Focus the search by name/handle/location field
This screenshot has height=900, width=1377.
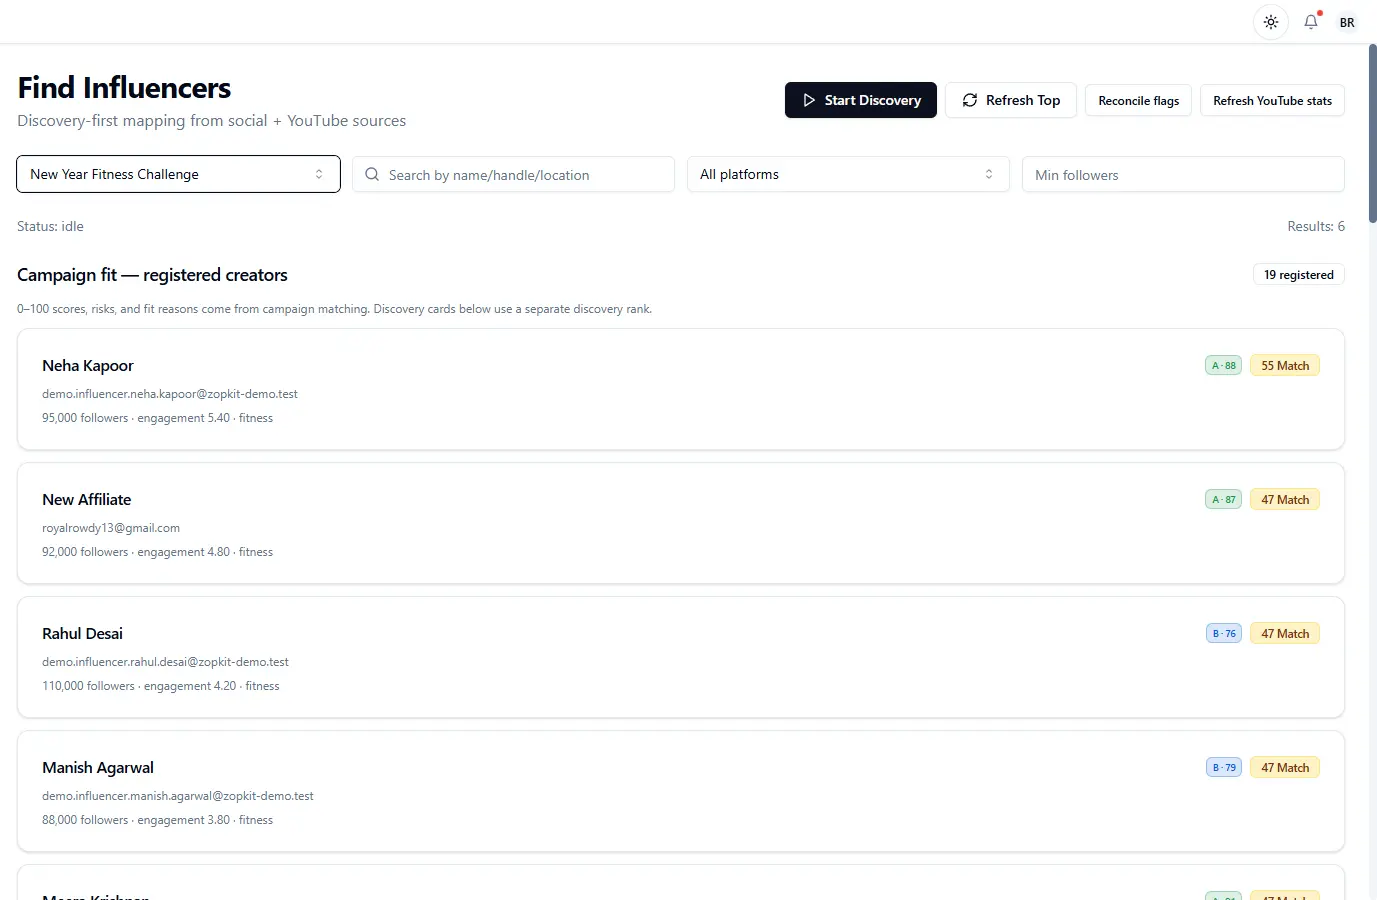(514, 174)
